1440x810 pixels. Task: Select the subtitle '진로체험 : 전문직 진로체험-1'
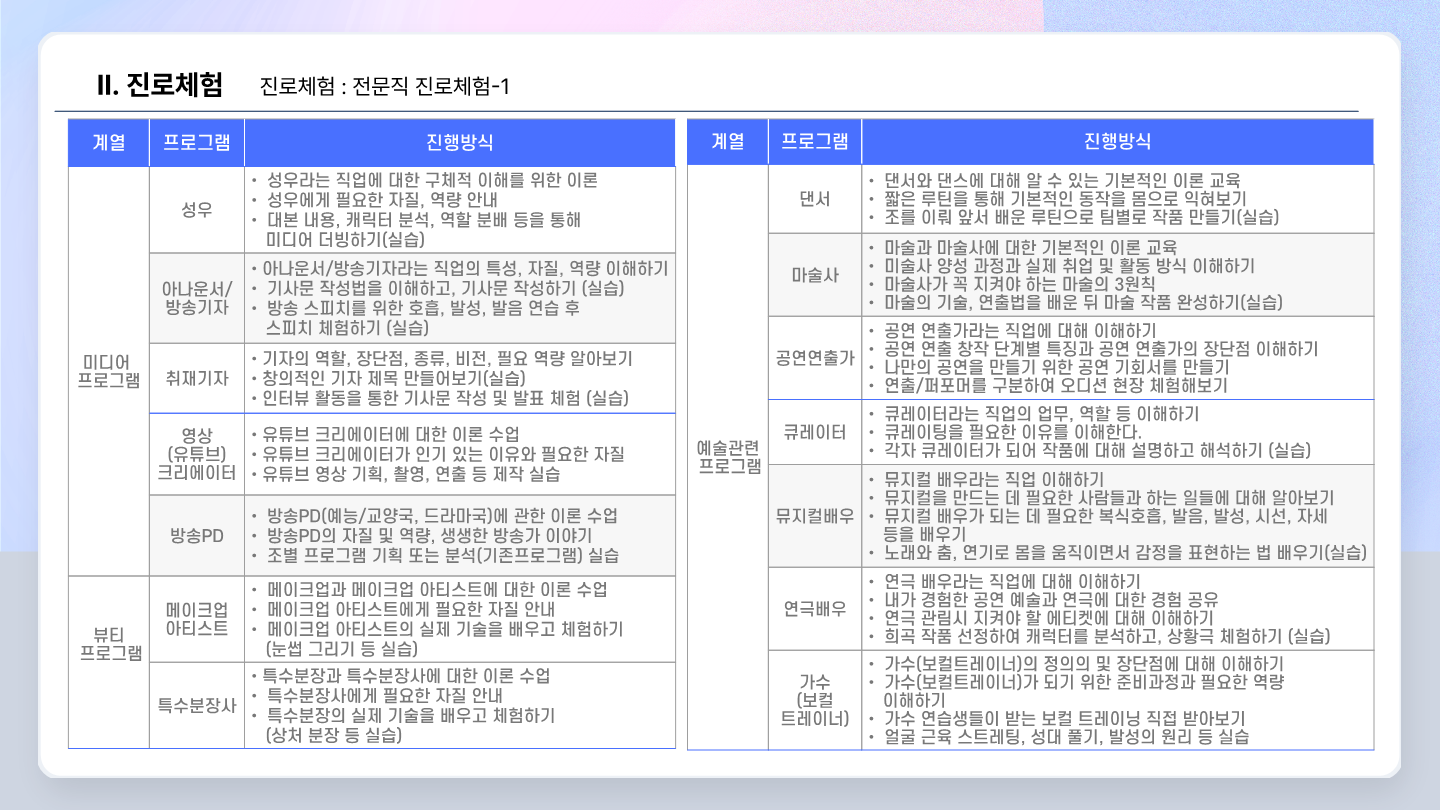(384, 86)
